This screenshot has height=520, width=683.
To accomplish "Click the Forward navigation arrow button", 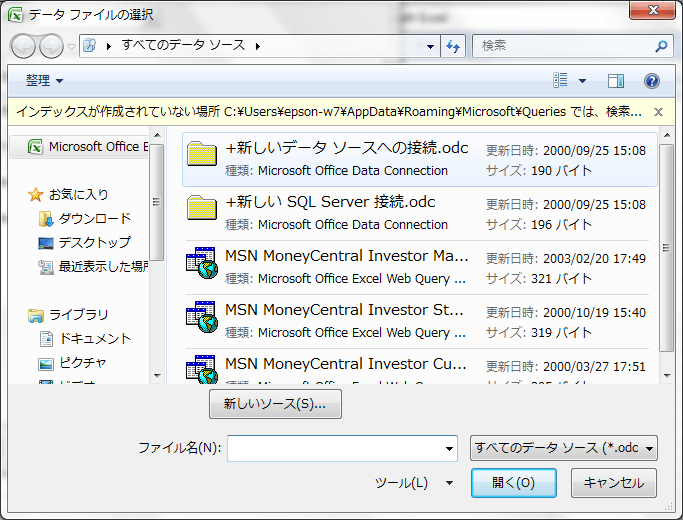I will (51, 46).
